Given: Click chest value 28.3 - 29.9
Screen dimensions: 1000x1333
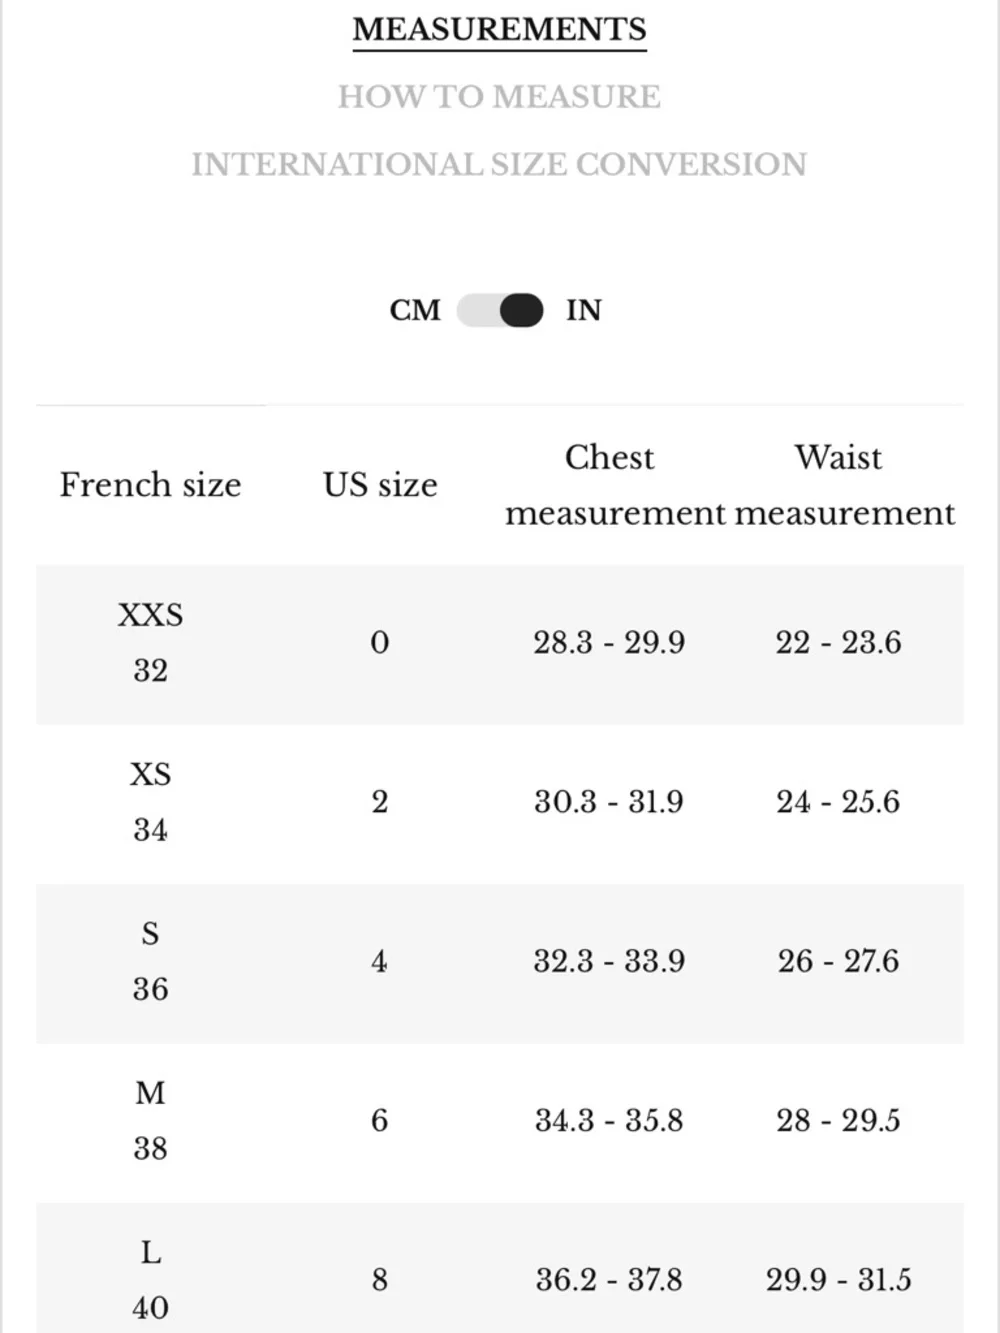Looking at the screenshot, I should click(609, 642).
